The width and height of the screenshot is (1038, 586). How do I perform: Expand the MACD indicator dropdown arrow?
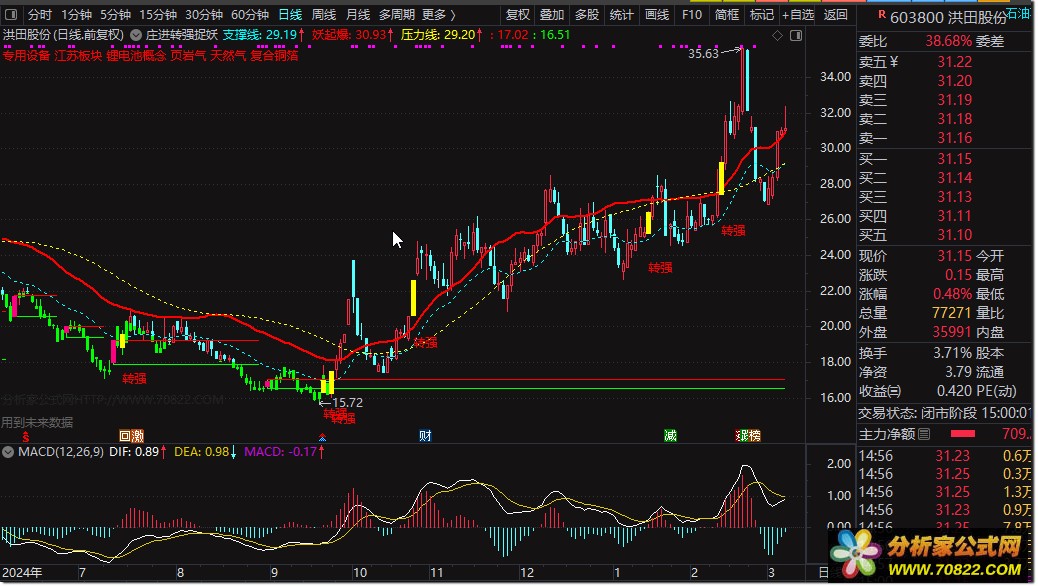pyautogui.click(x=8, y=452)
